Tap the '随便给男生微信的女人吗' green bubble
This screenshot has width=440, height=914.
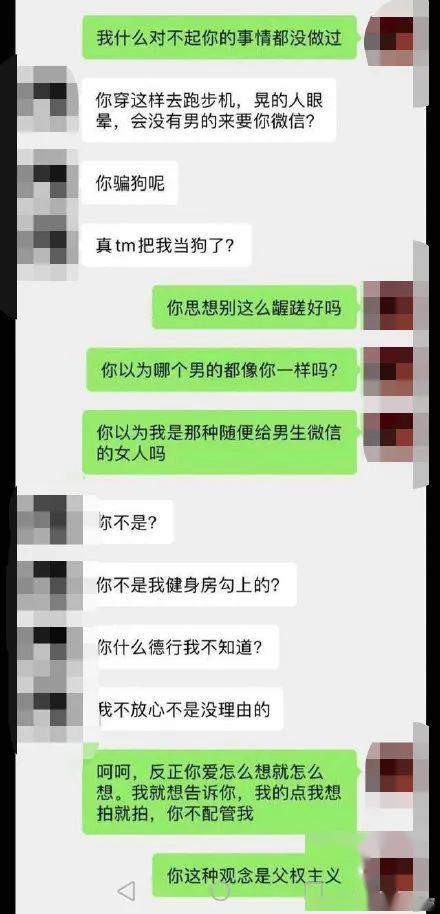219,442
